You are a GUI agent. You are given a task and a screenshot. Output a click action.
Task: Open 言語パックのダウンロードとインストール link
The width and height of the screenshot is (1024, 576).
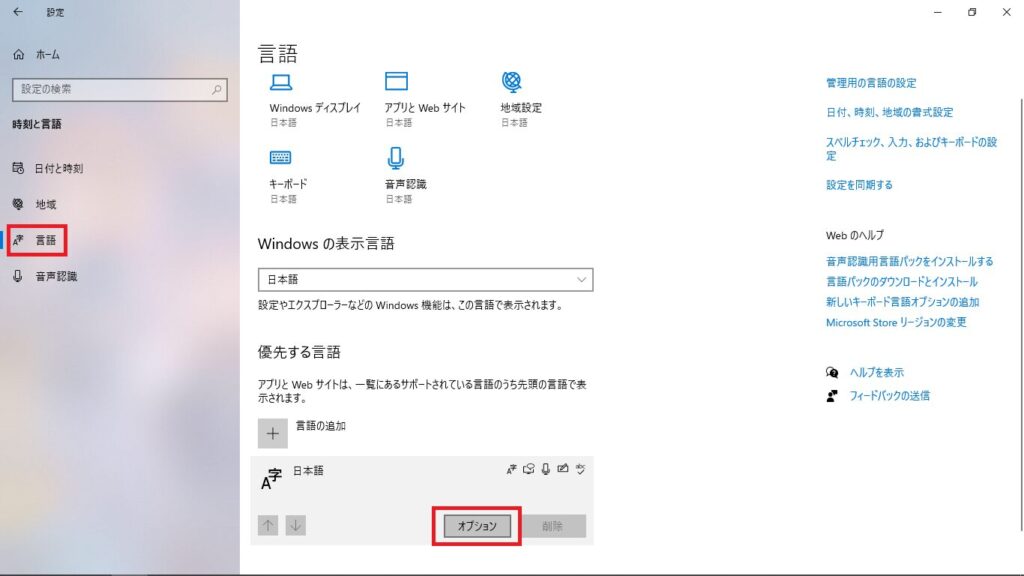tap(902, 281)
